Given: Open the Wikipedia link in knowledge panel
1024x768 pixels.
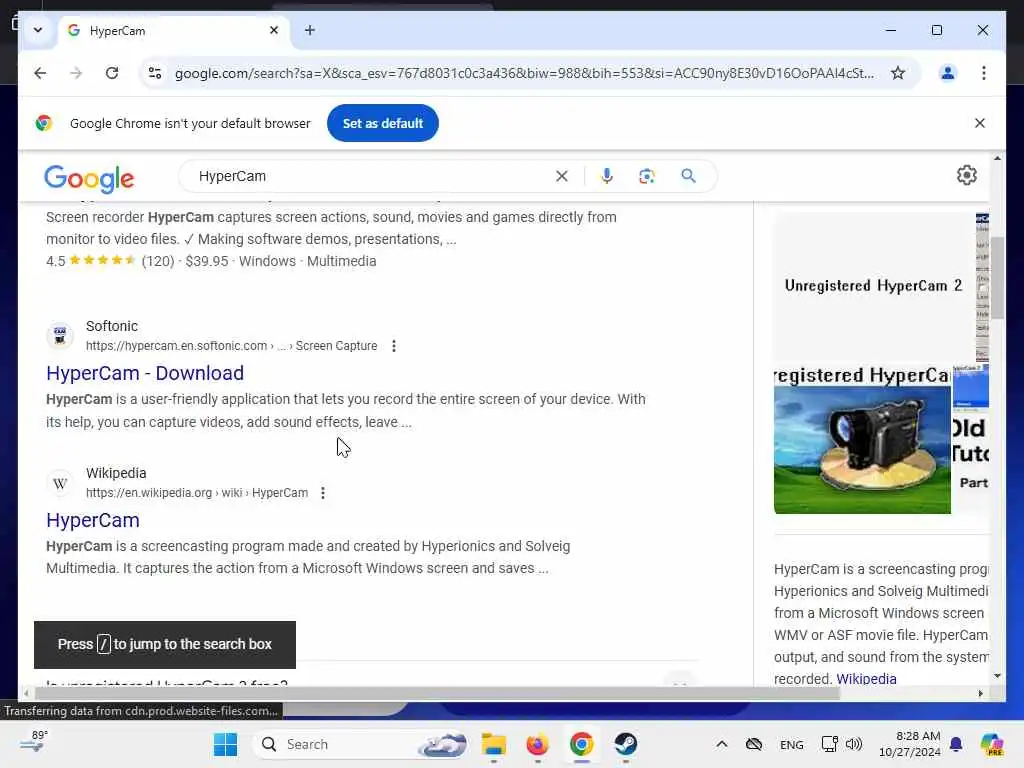Looking at the screenshot, I should pos(866,679).
